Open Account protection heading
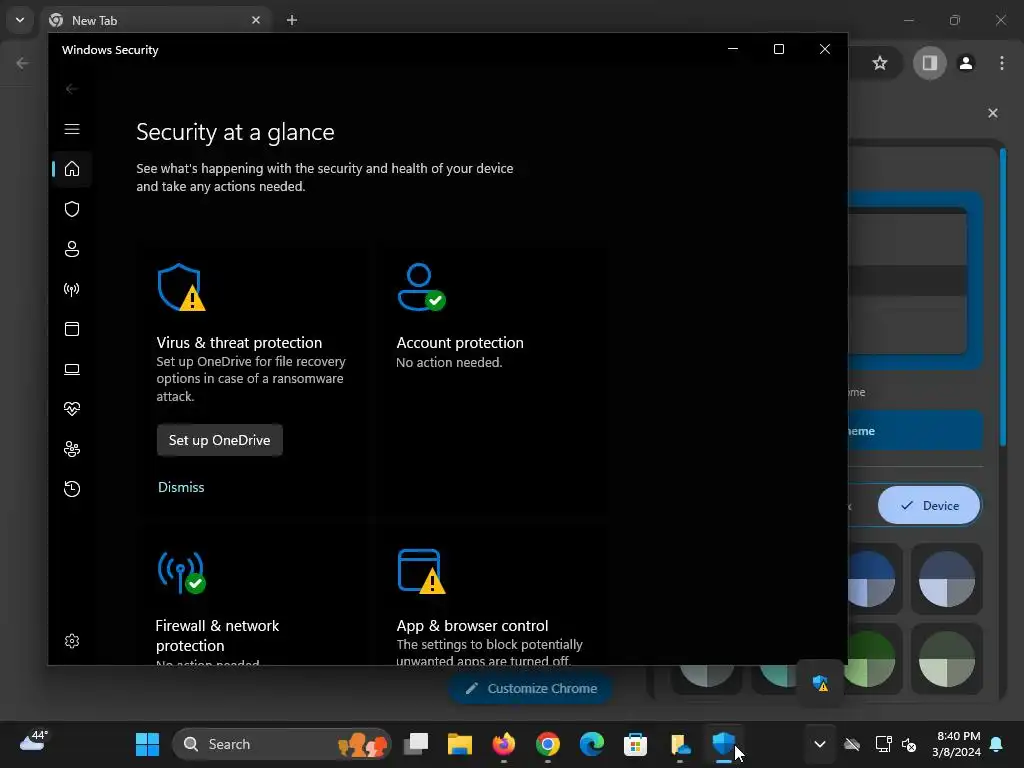 [460, 343]
